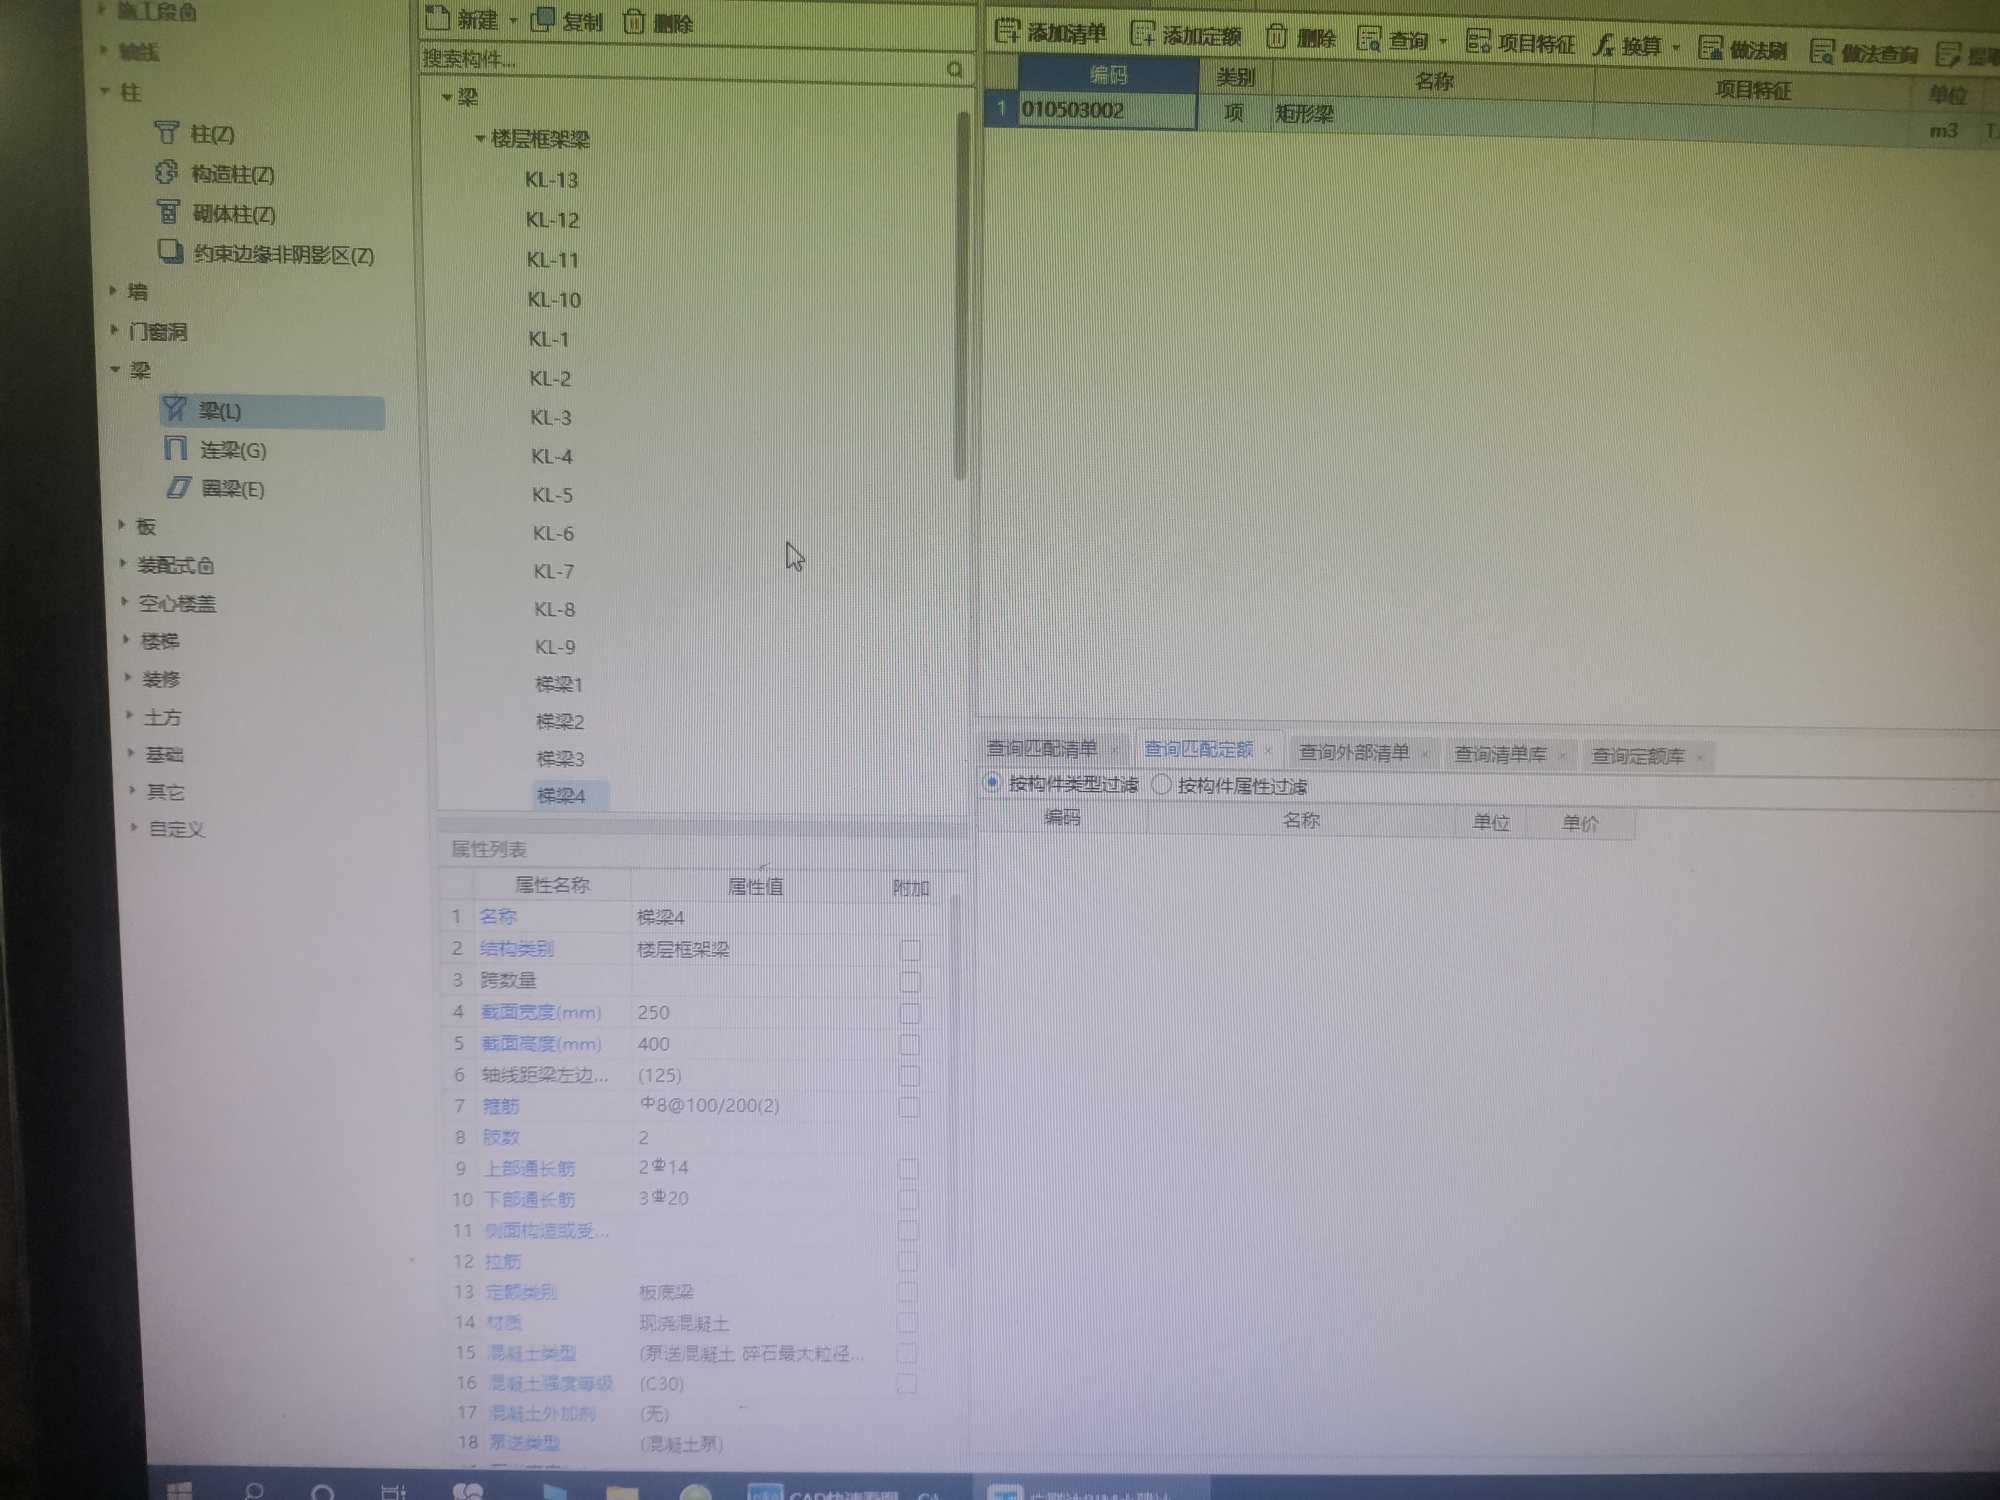
Task: Click the 换算 fx conversion icon
Action: 1604,45
